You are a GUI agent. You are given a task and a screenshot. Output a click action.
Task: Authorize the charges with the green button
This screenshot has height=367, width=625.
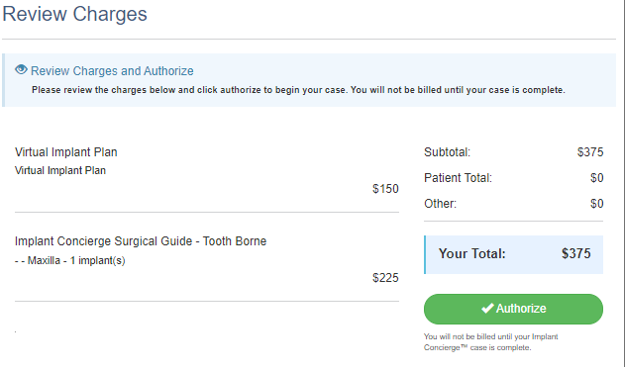click(513, 309)
